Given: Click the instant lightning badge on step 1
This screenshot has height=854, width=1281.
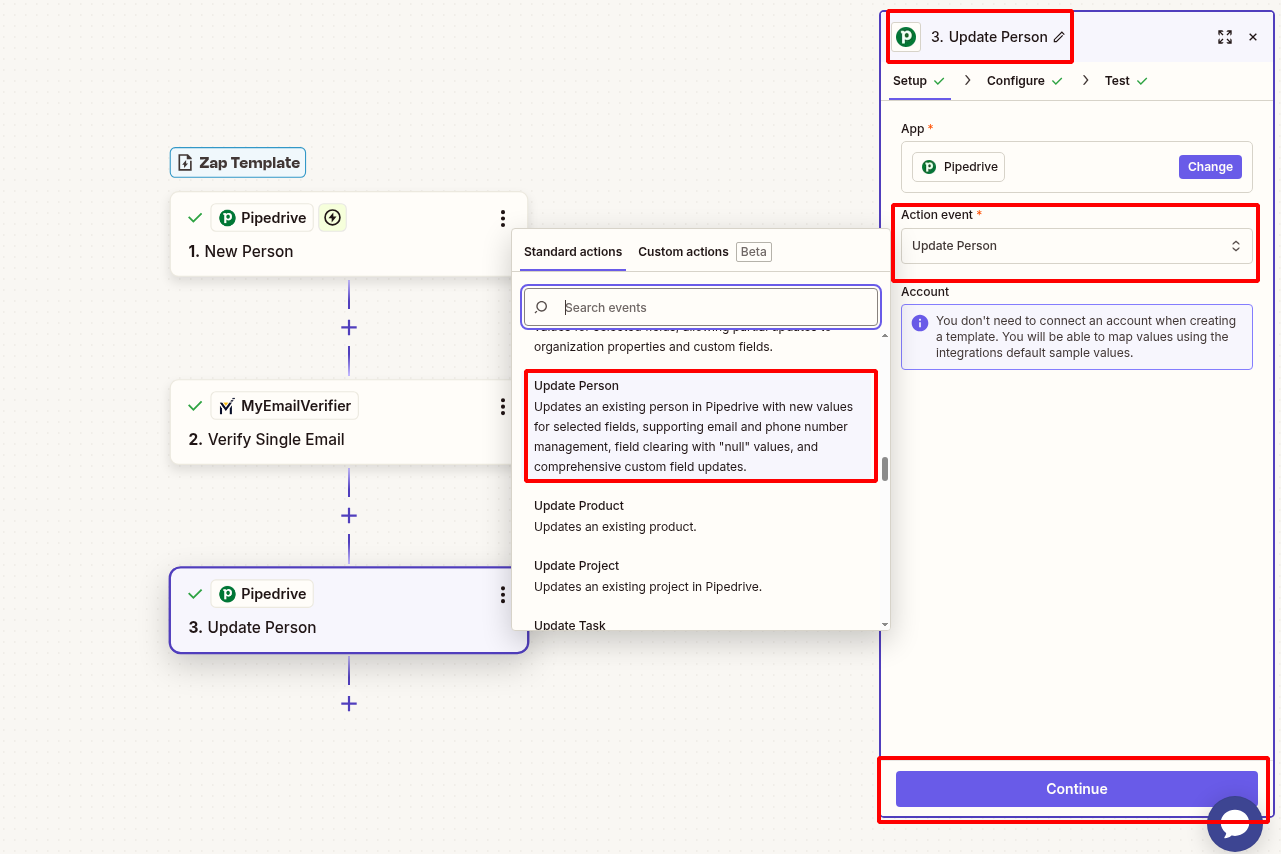Looking at the screenshot, I should pos(332,217).
